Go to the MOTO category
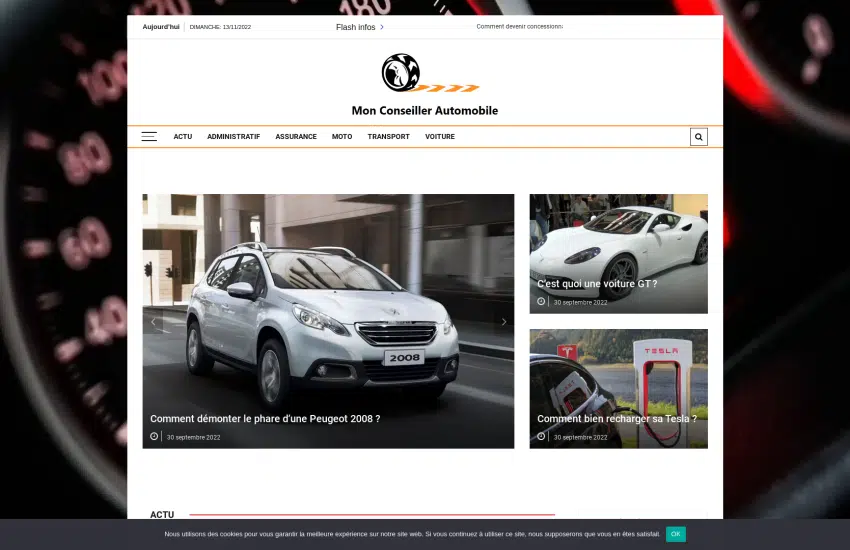The width and height of the screenshot is (850, 550). click(342, 137)
